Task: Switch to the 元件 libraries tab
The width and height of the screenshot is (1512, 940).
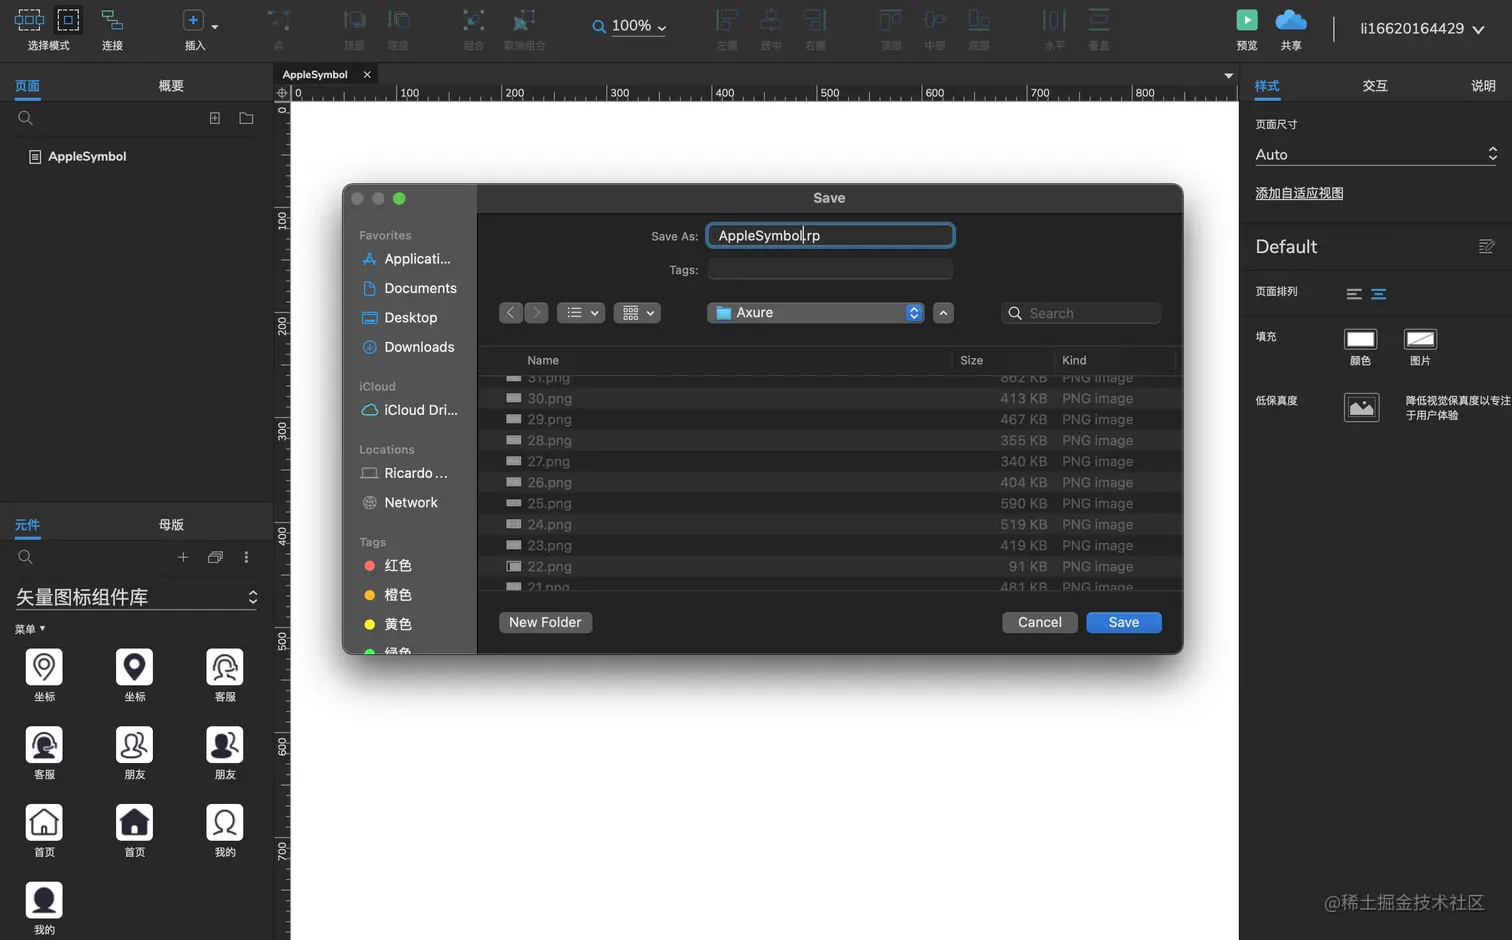Action: tap(27, 525)
